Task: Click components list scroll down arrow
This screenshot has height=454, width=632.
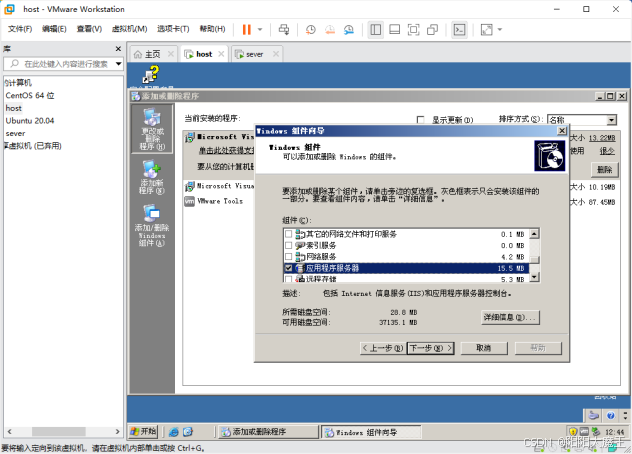Action: [534, 277]
